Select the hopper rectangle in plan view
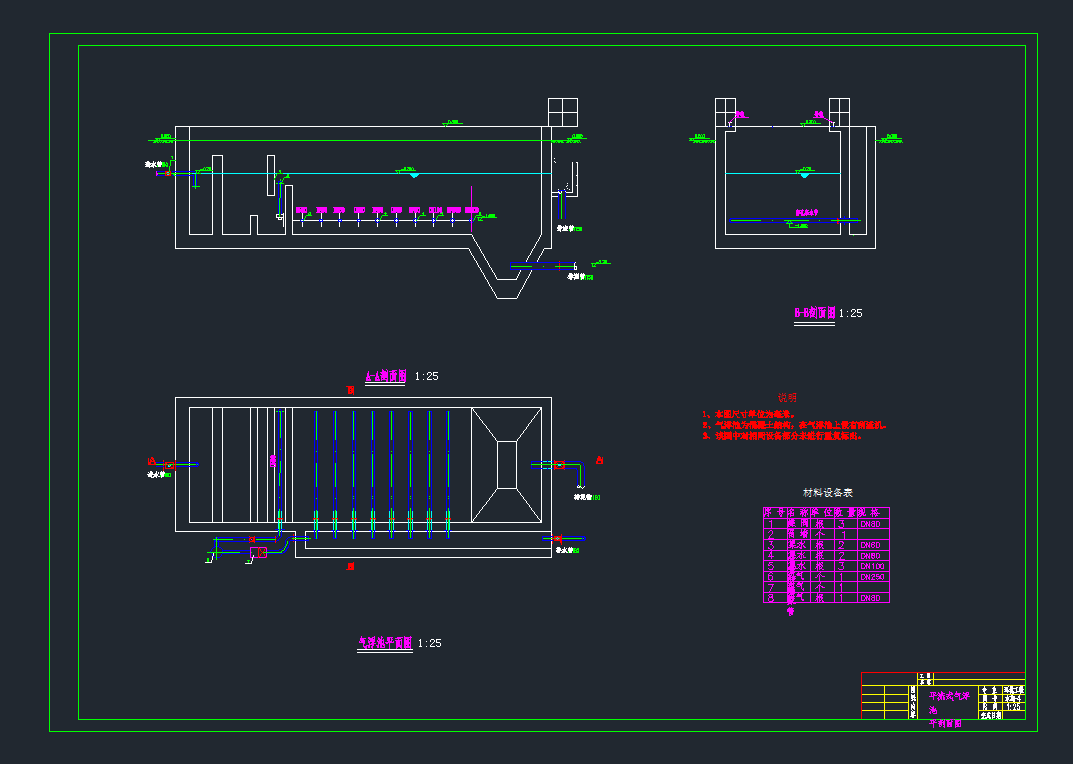 [508, 464]
